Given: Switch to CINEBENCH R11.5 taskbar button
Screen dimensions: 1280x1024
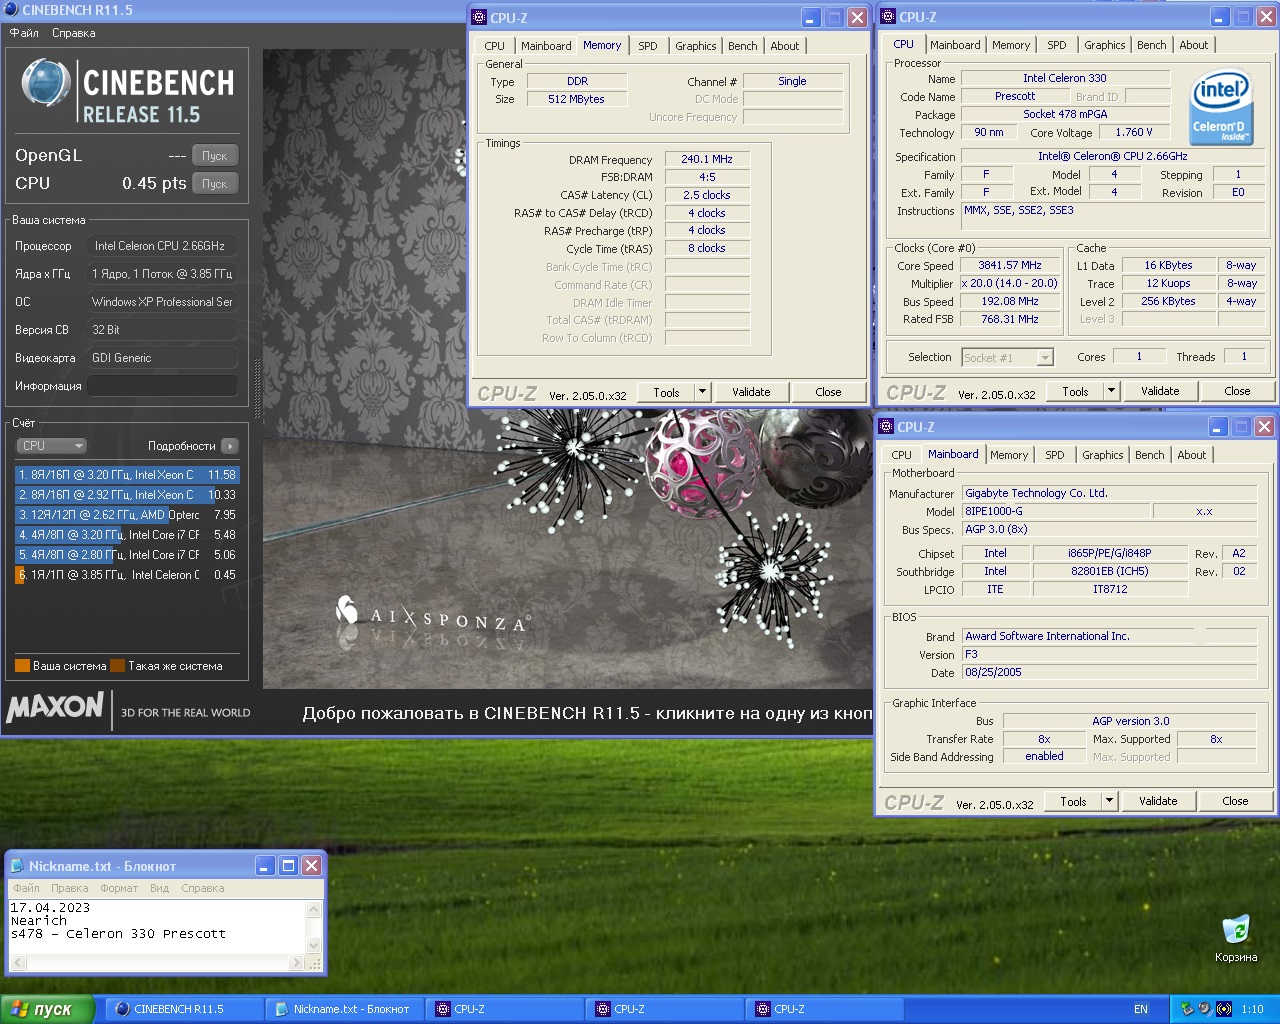Looking at the screenshot, I should [184, 1009].
